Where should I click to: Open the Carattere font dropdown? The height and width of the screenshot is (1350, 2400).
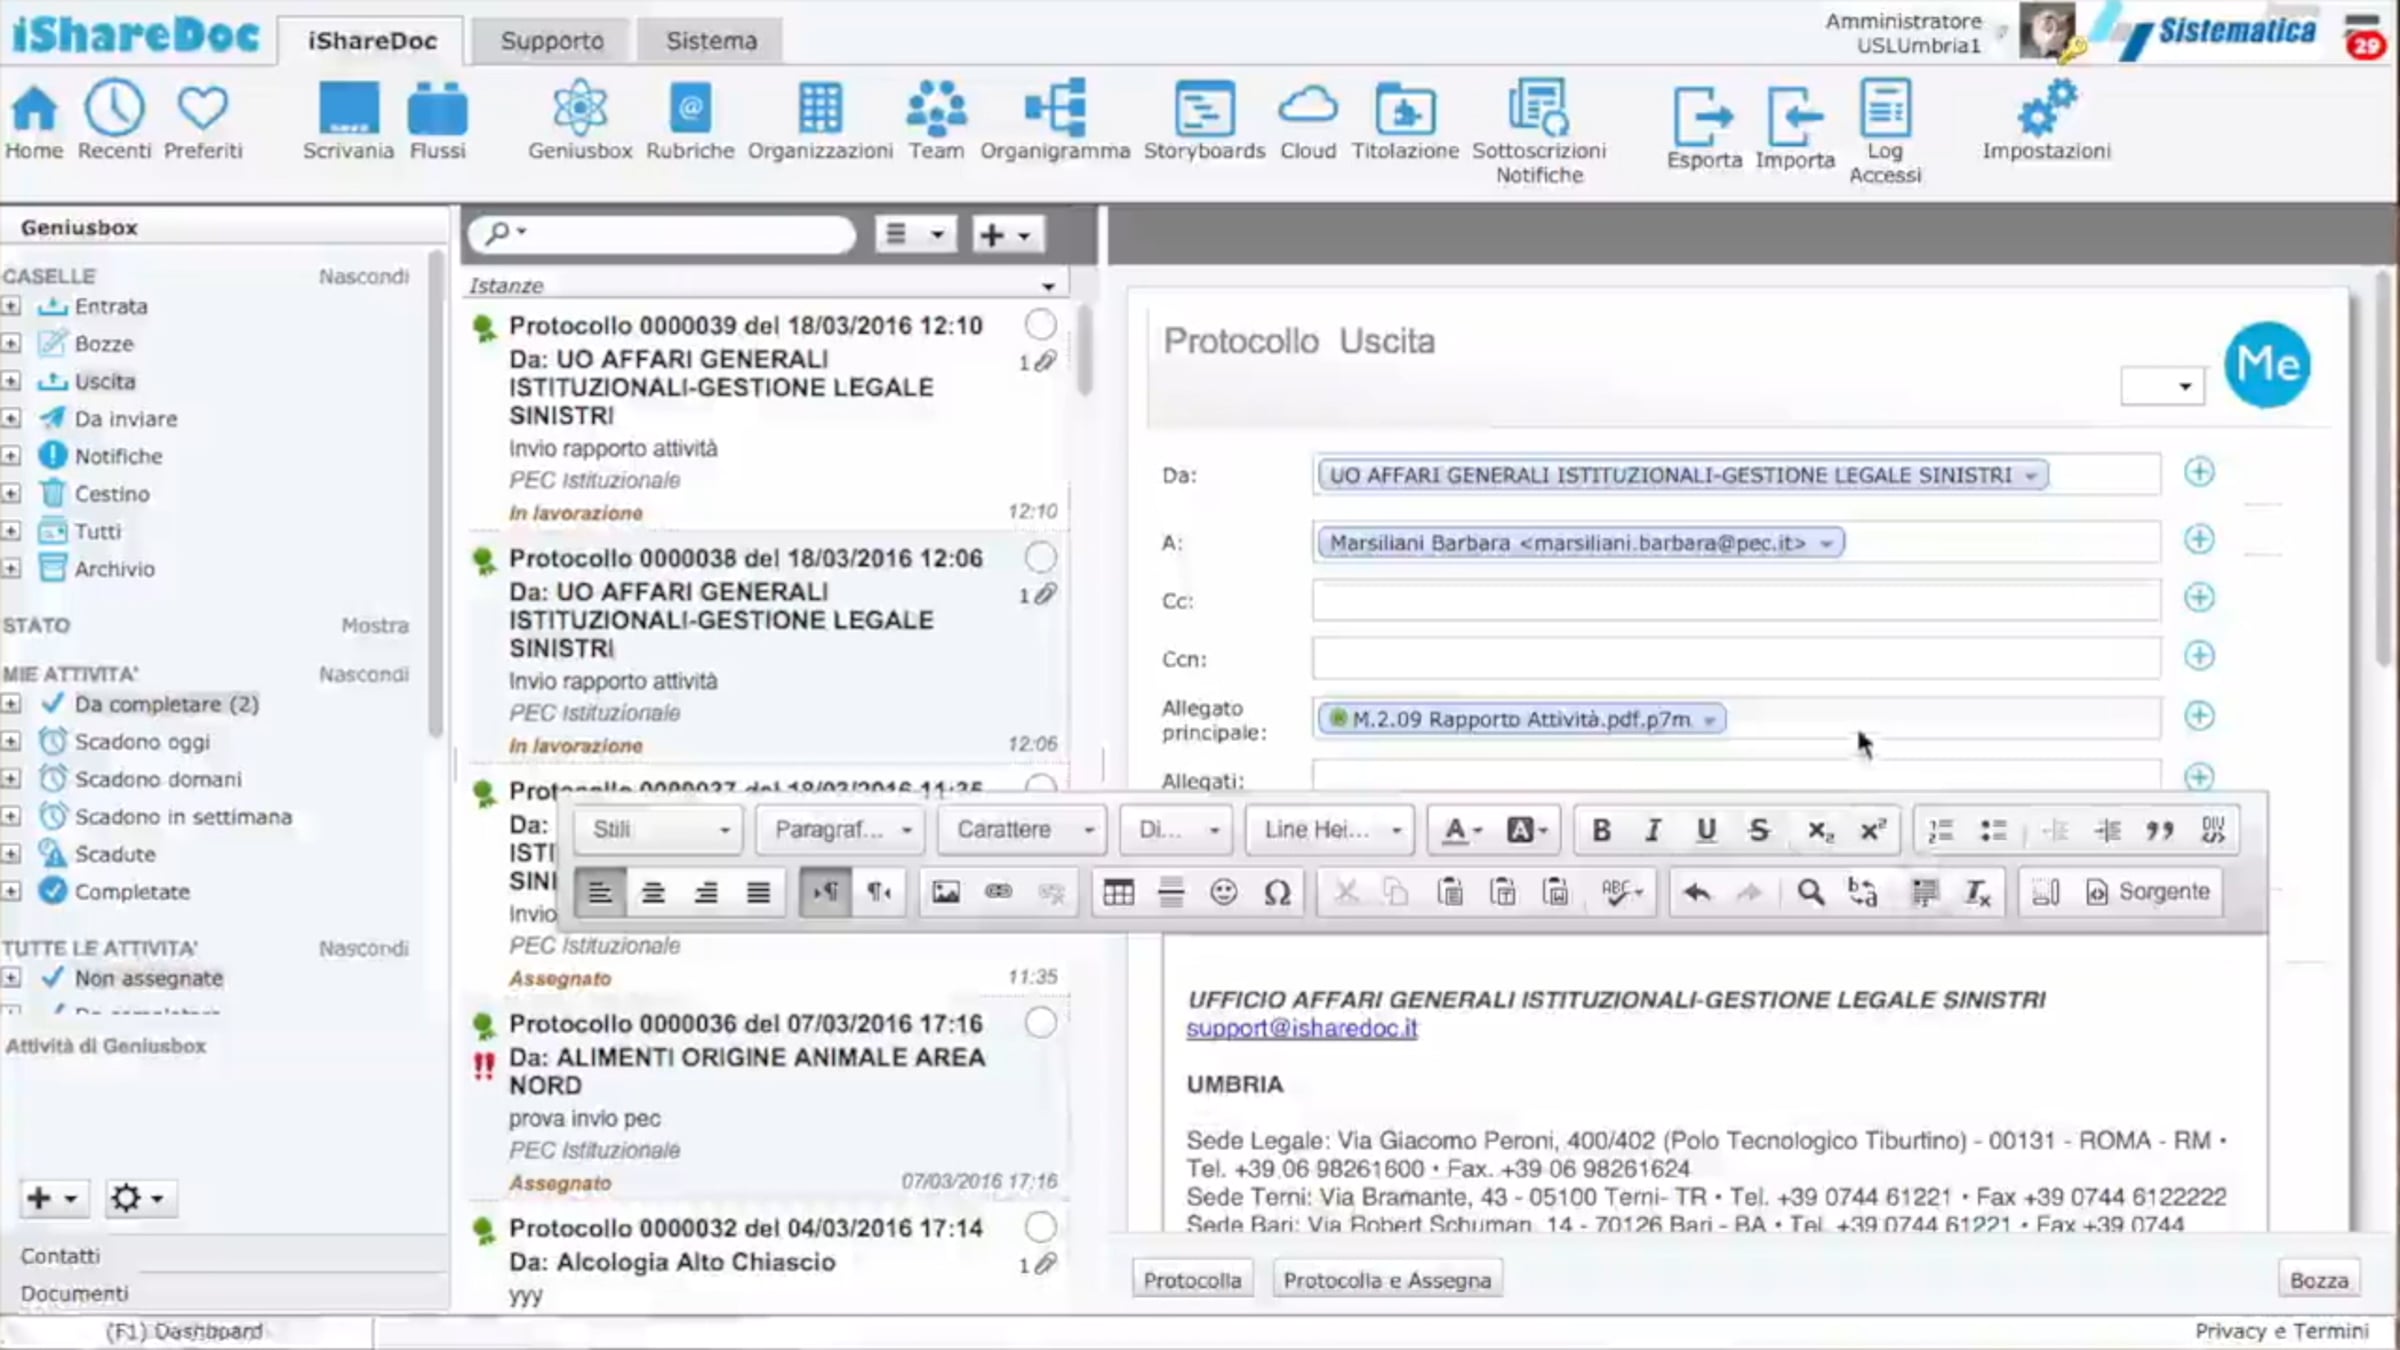coord(1022,830)
